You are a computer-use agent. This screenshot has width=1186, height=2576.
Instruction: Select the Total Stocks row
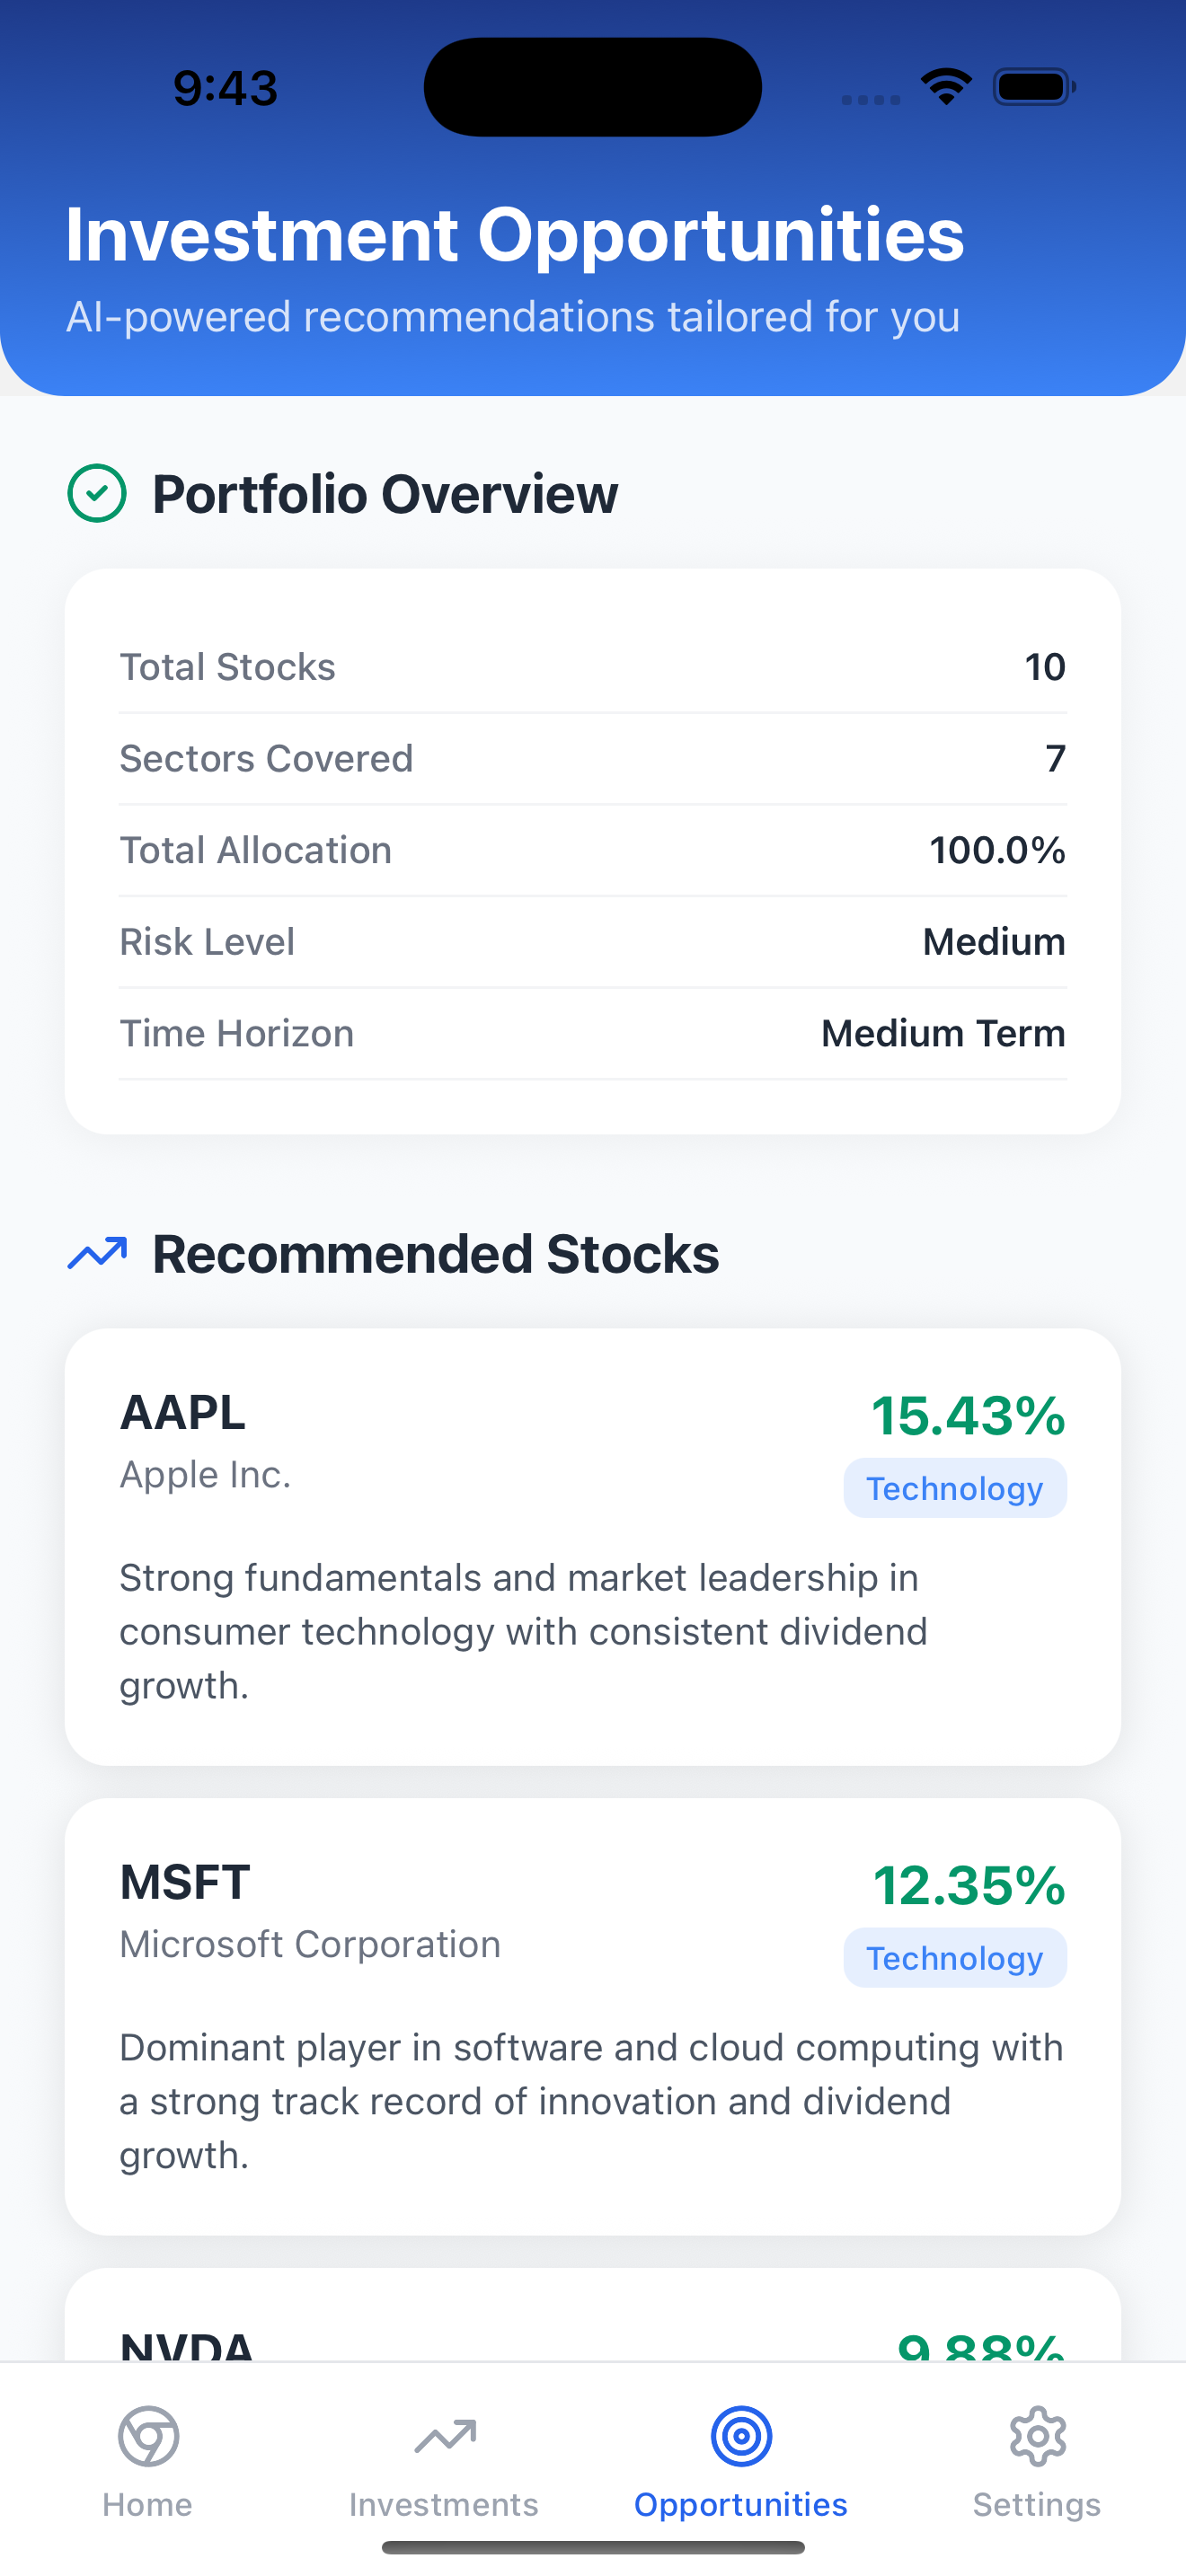(592, 667)
